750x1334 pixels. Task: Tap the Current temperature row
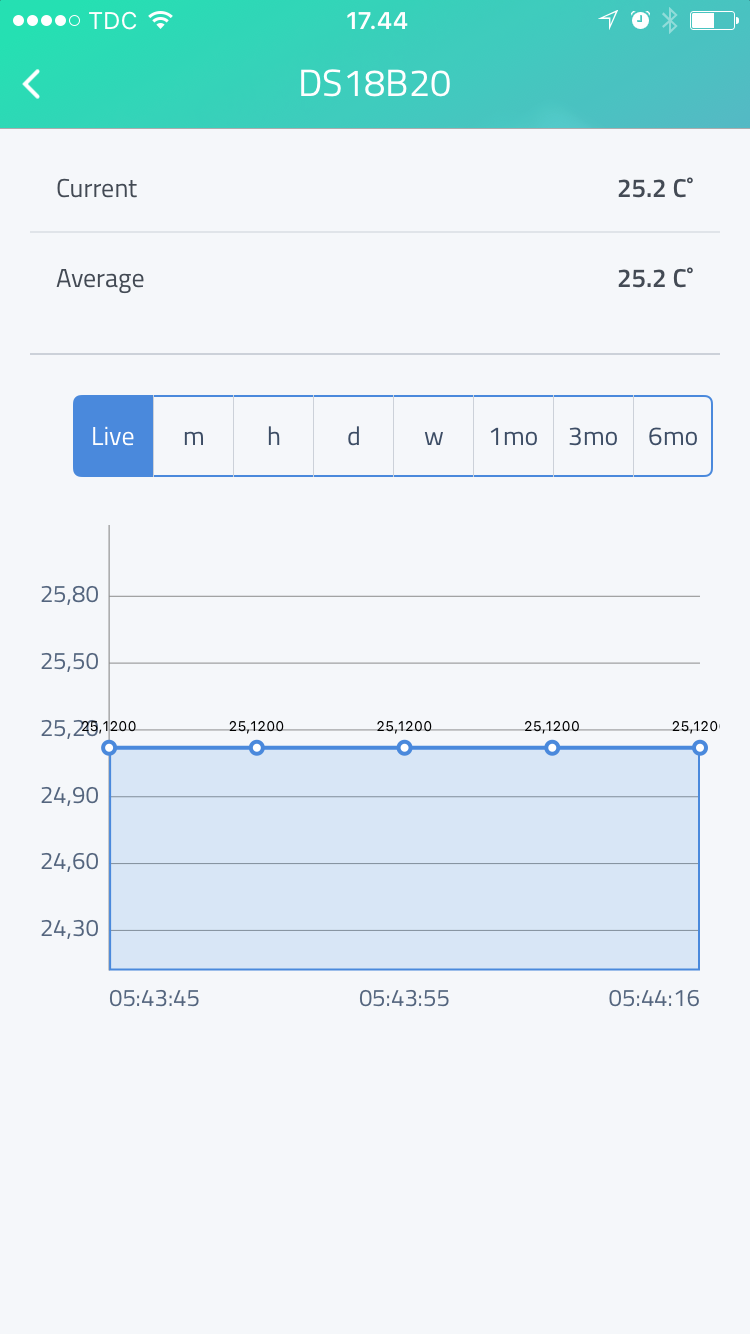click(375, 188)
